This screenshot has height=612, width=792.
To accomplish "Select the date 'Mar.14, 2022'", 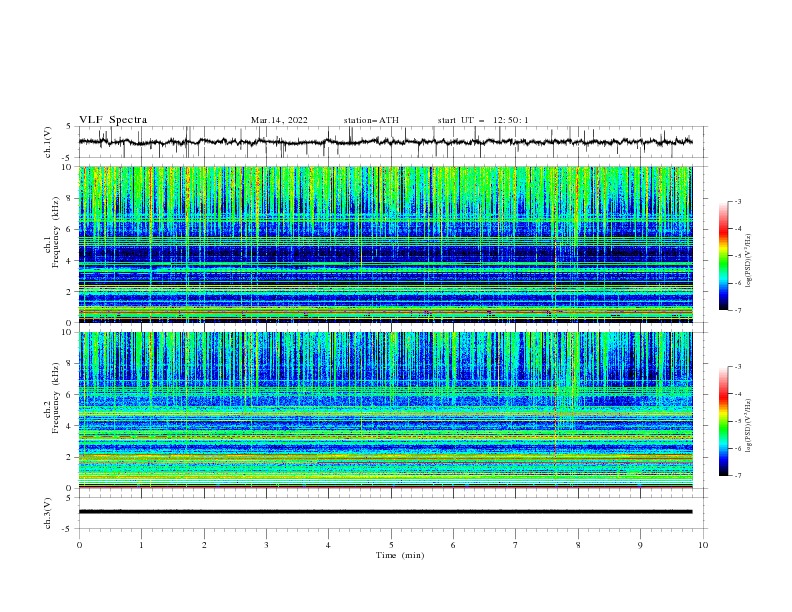I will pyautogui.click(x=279, y=120).
